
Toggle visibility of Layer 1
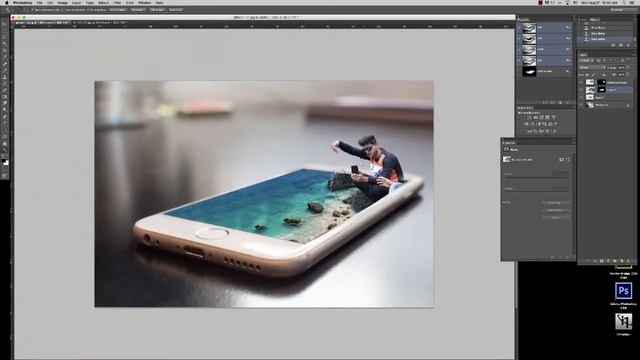pos(581,97)
